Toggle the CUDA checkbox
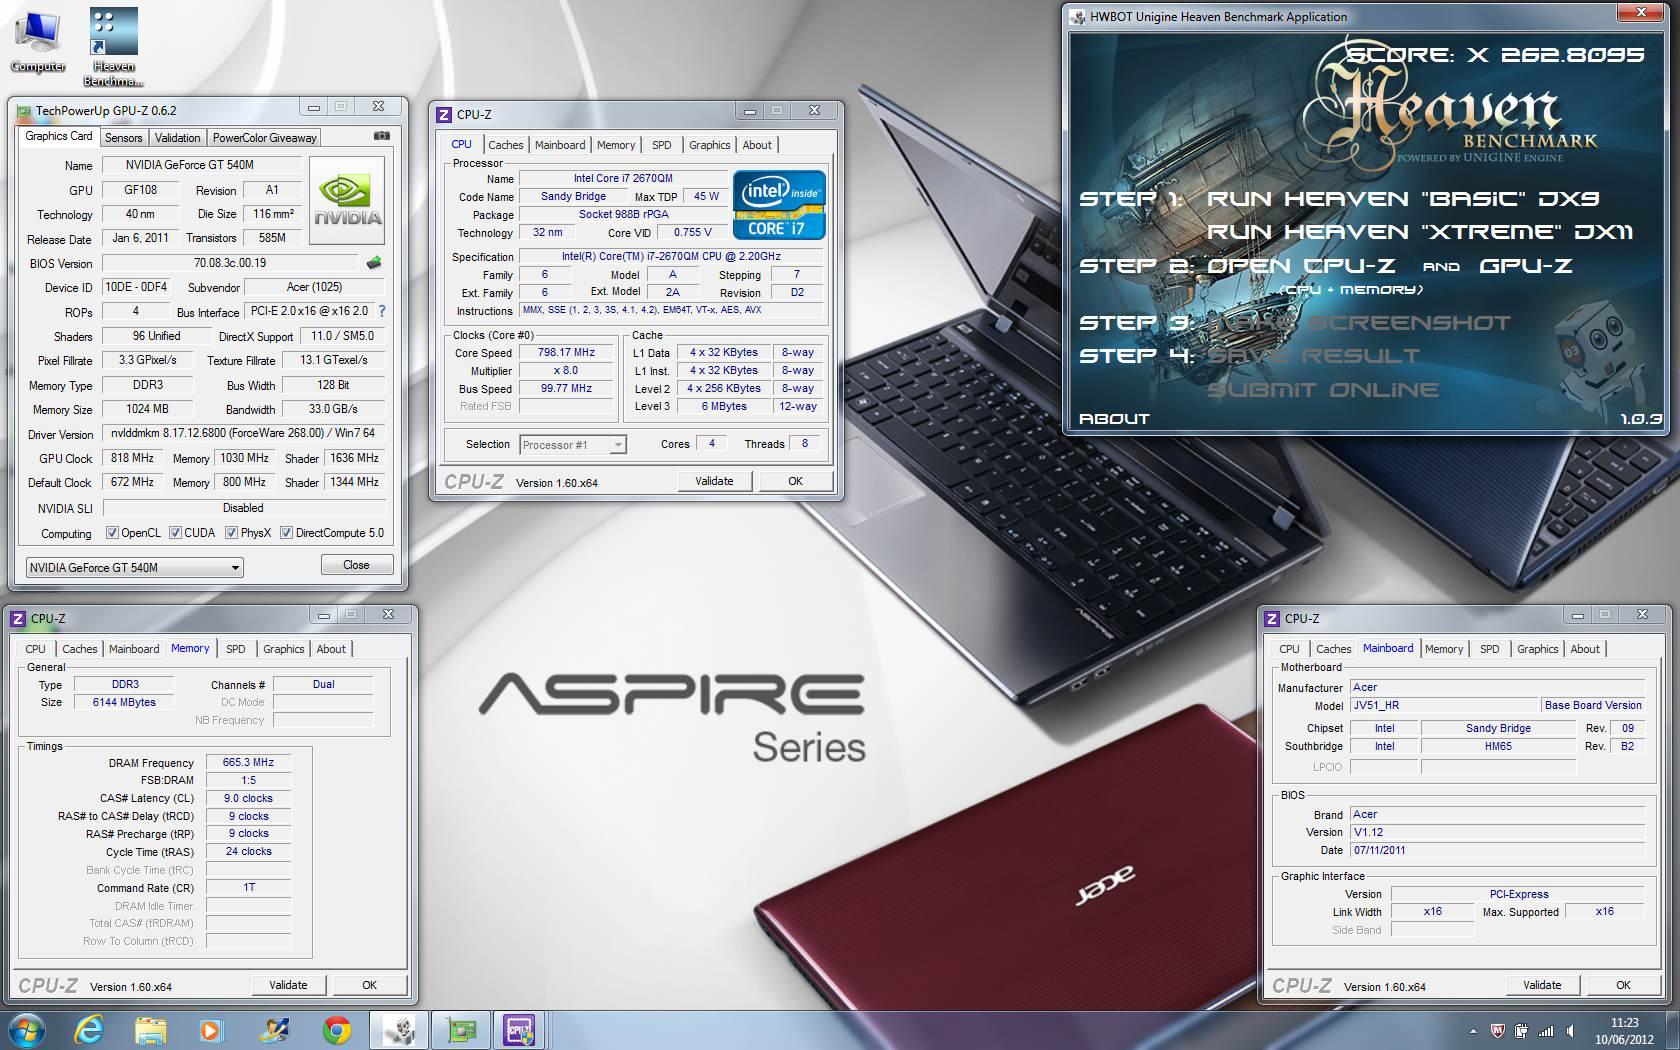This screenshot has height=1050, width=1680. (175, 533)
